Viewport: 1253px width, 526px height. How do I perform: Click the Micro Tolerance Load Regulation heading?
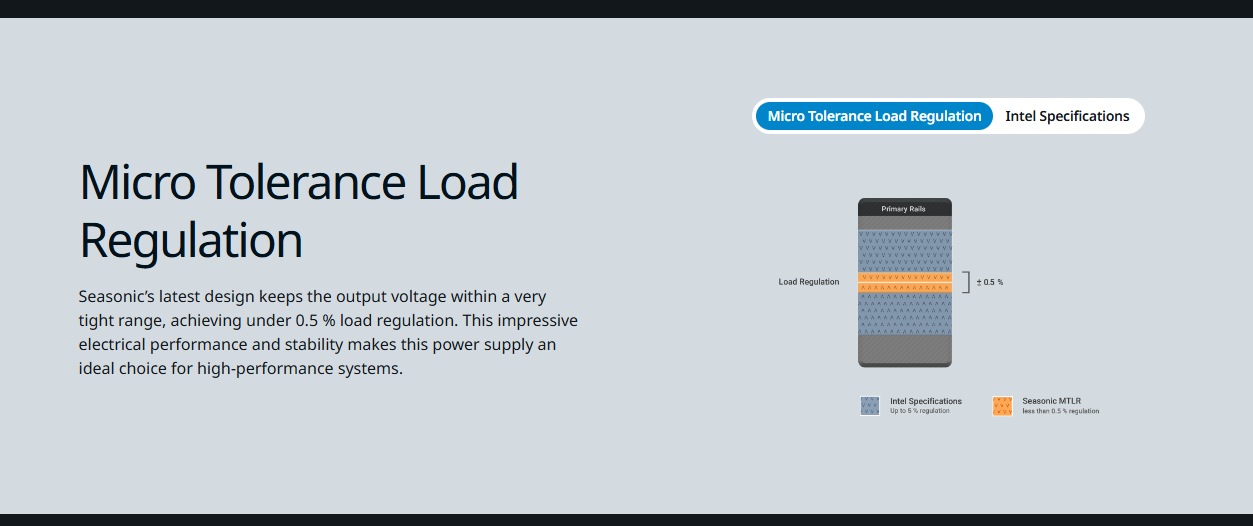coord(299,211)
